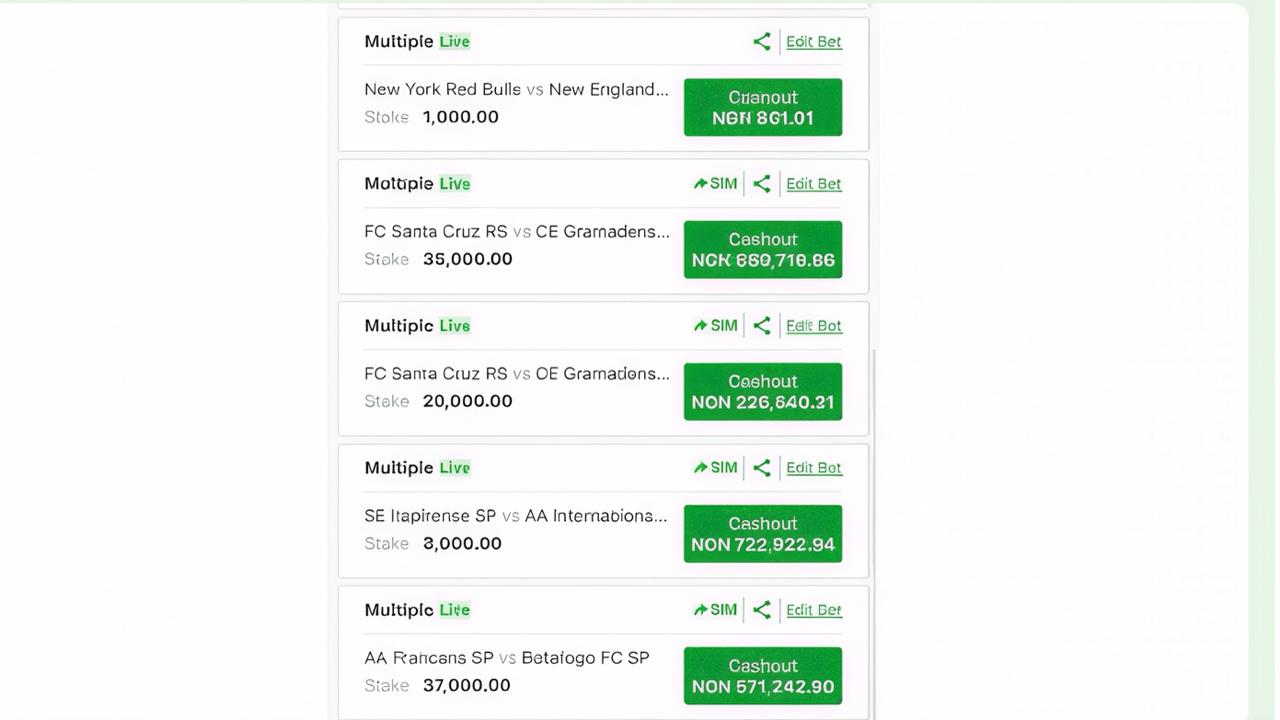The image size is (1280, 720).
Task: Edit Bet for AA Rancans SP match
Action: point(814,609)
